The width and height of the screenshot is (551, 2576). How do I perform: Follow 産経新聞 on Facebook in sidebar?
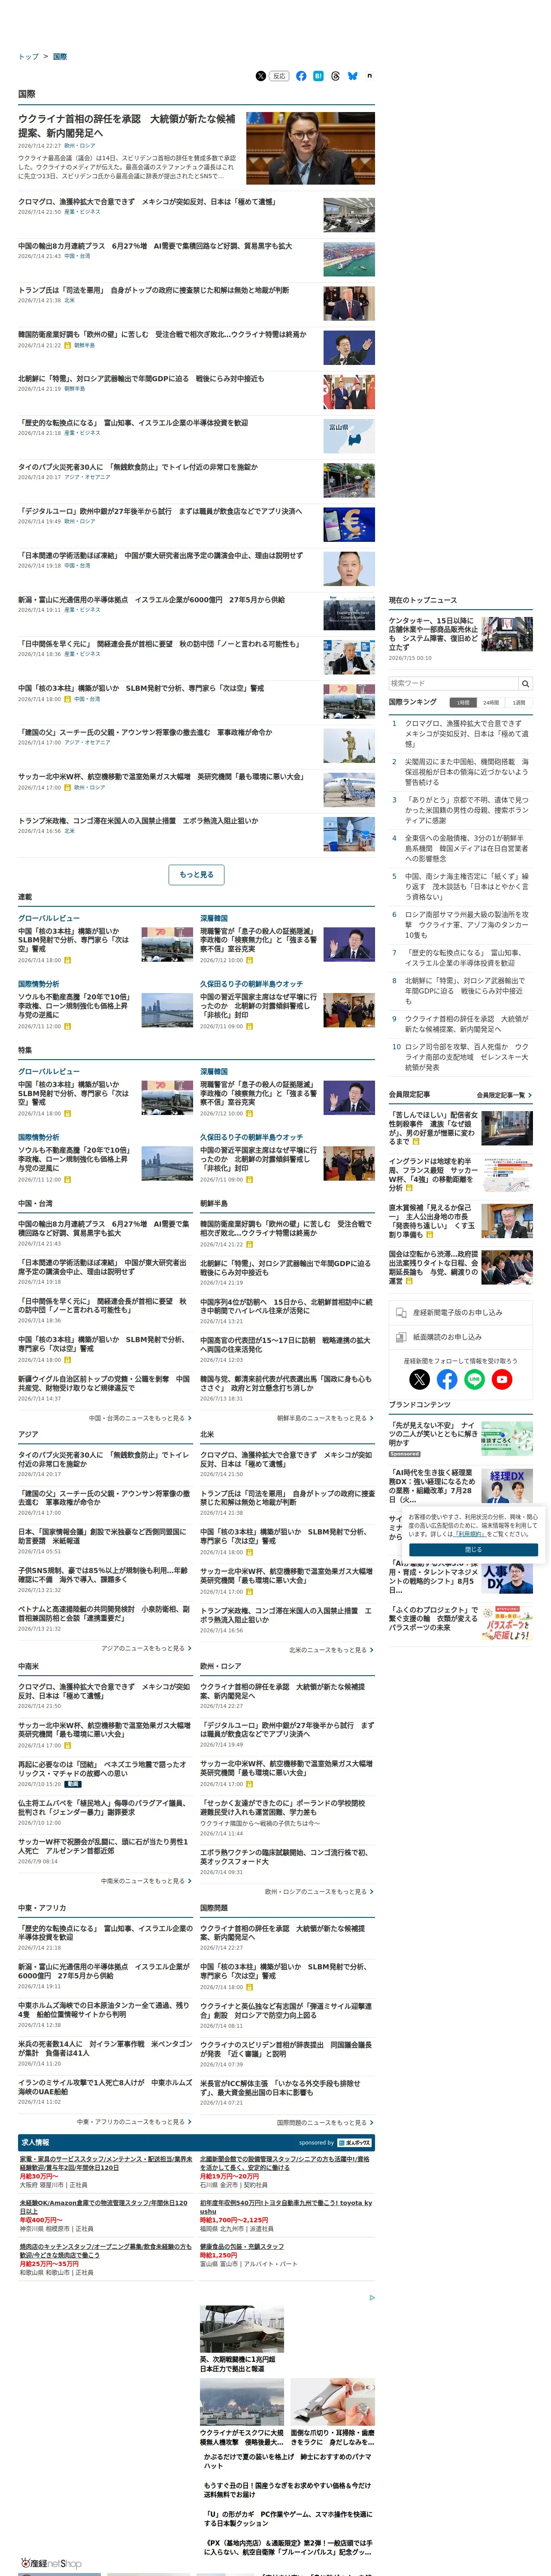click(x=447, y=1379)
